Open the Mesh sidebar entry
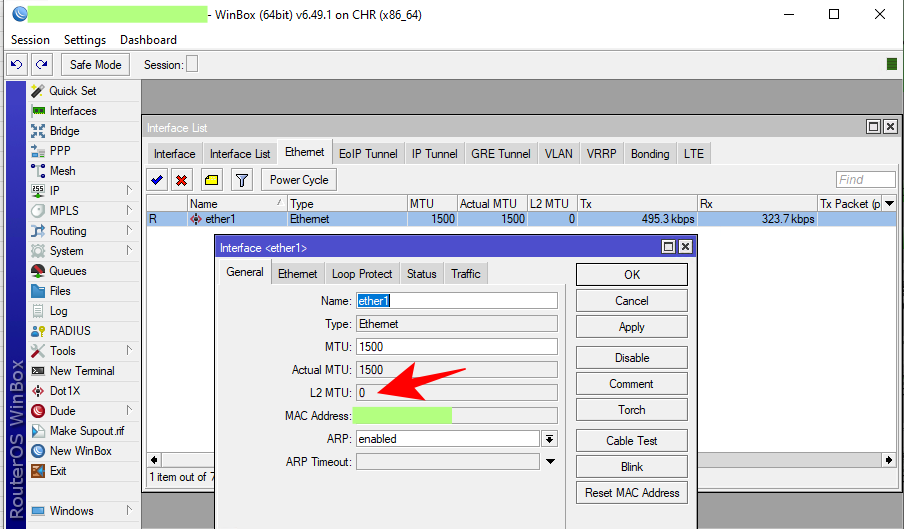This screenshot has width=904, height=529. pyautogui.click(x=62, y=171)
